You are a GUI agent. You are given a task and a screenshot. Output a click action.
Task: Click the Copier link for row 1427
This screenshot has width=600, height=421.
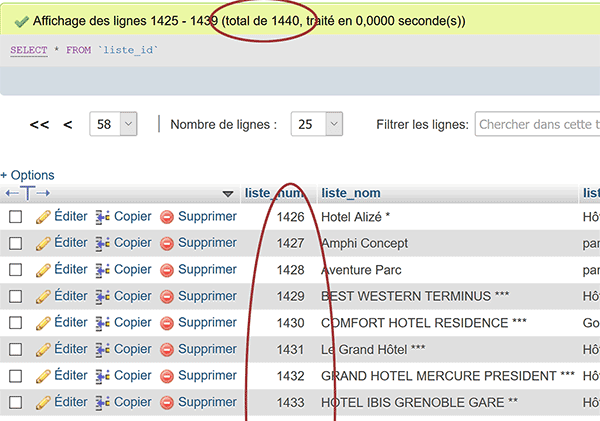coord(133,243)
